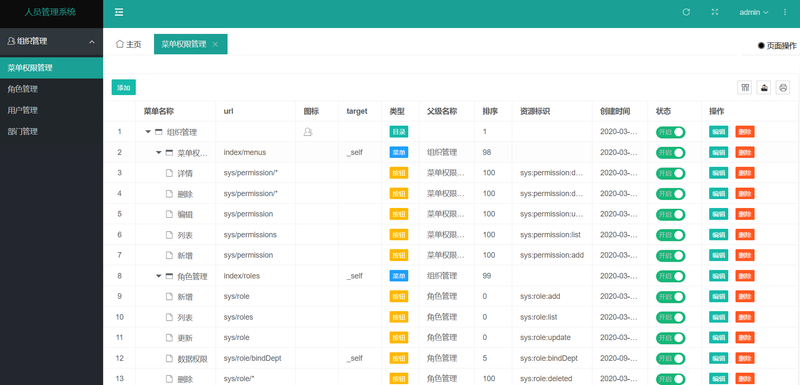This screenshot has height=385, width=800.
Task: Click 编辑 for the sys:role:bindDept row
Action: point(718,358)
